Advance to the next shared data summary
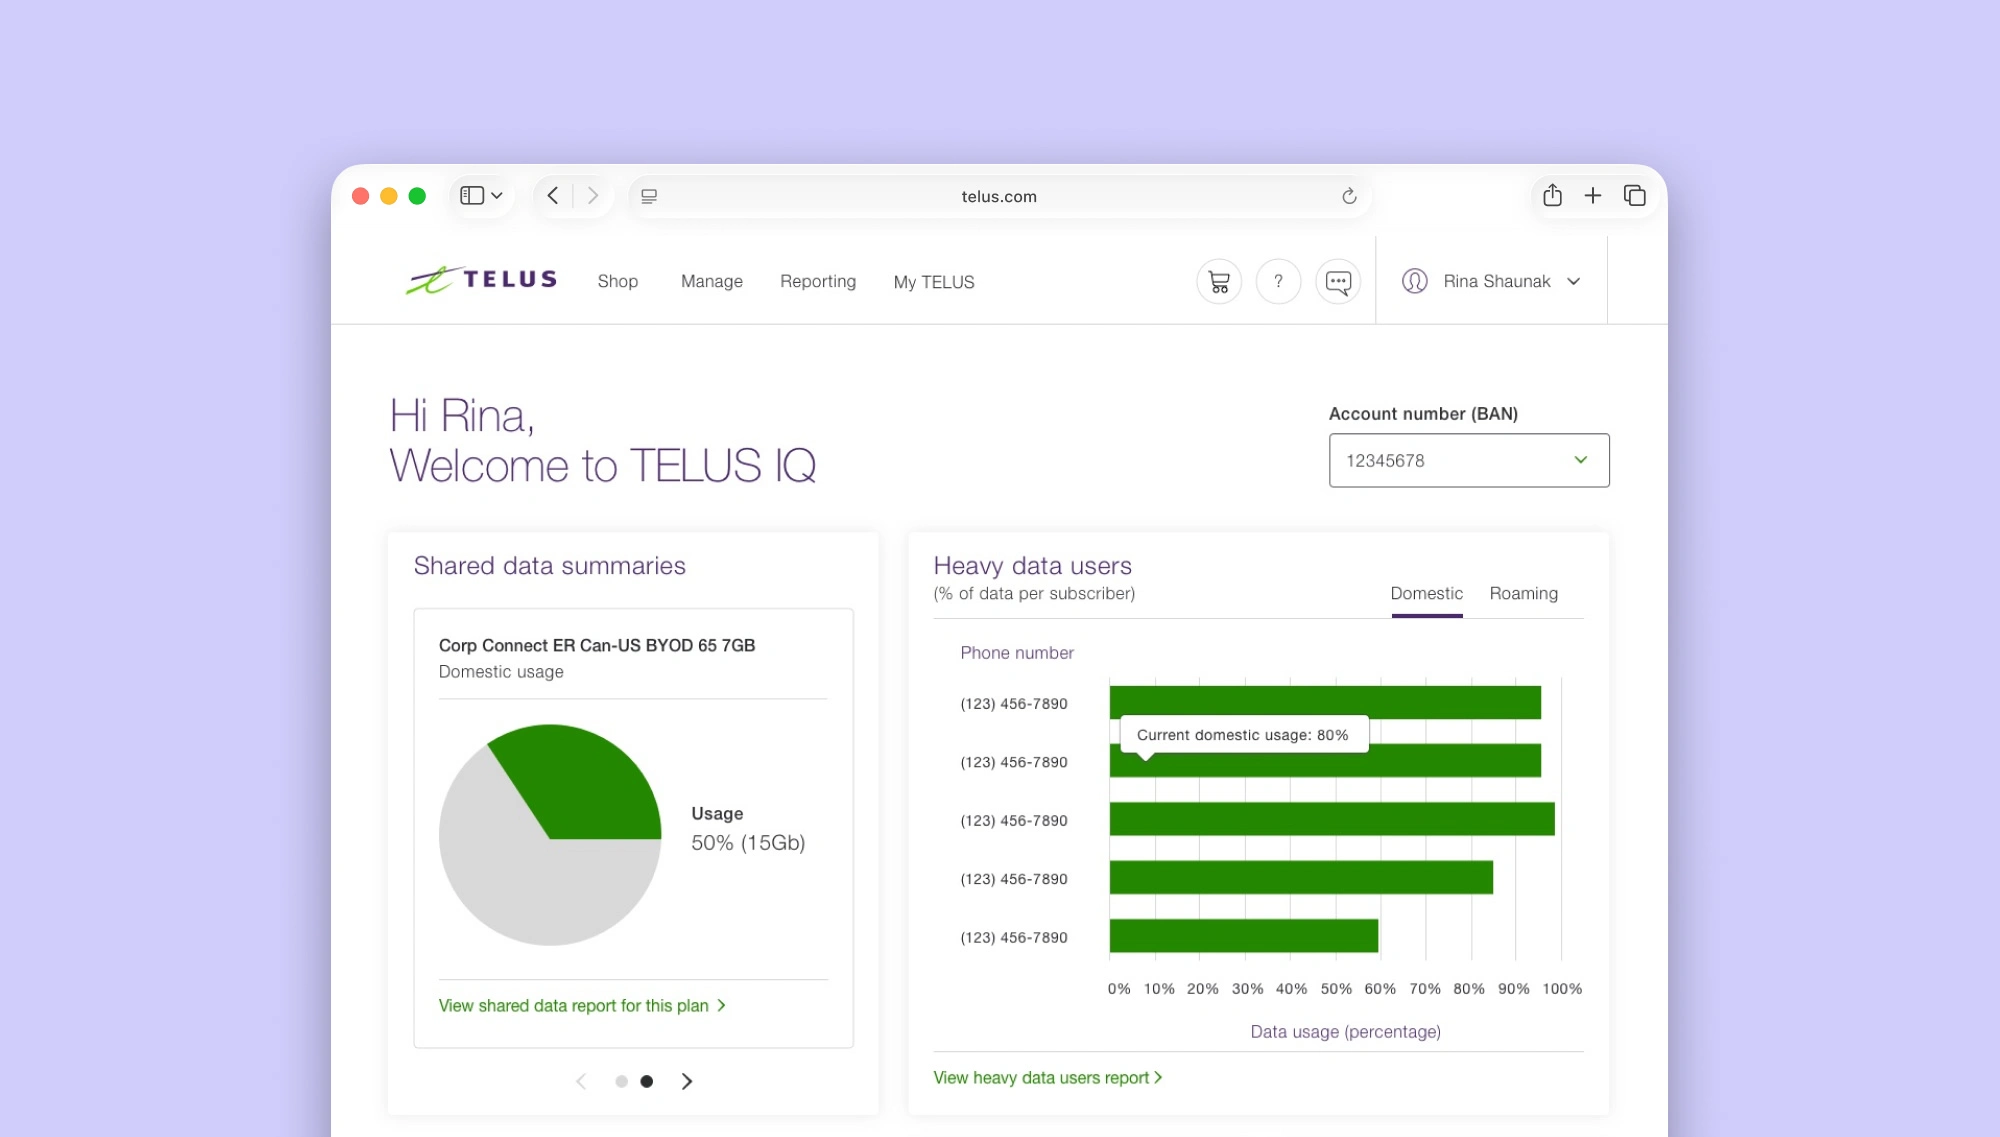The width and height of the screenshot is (2000, 1137). (687, 1081)
